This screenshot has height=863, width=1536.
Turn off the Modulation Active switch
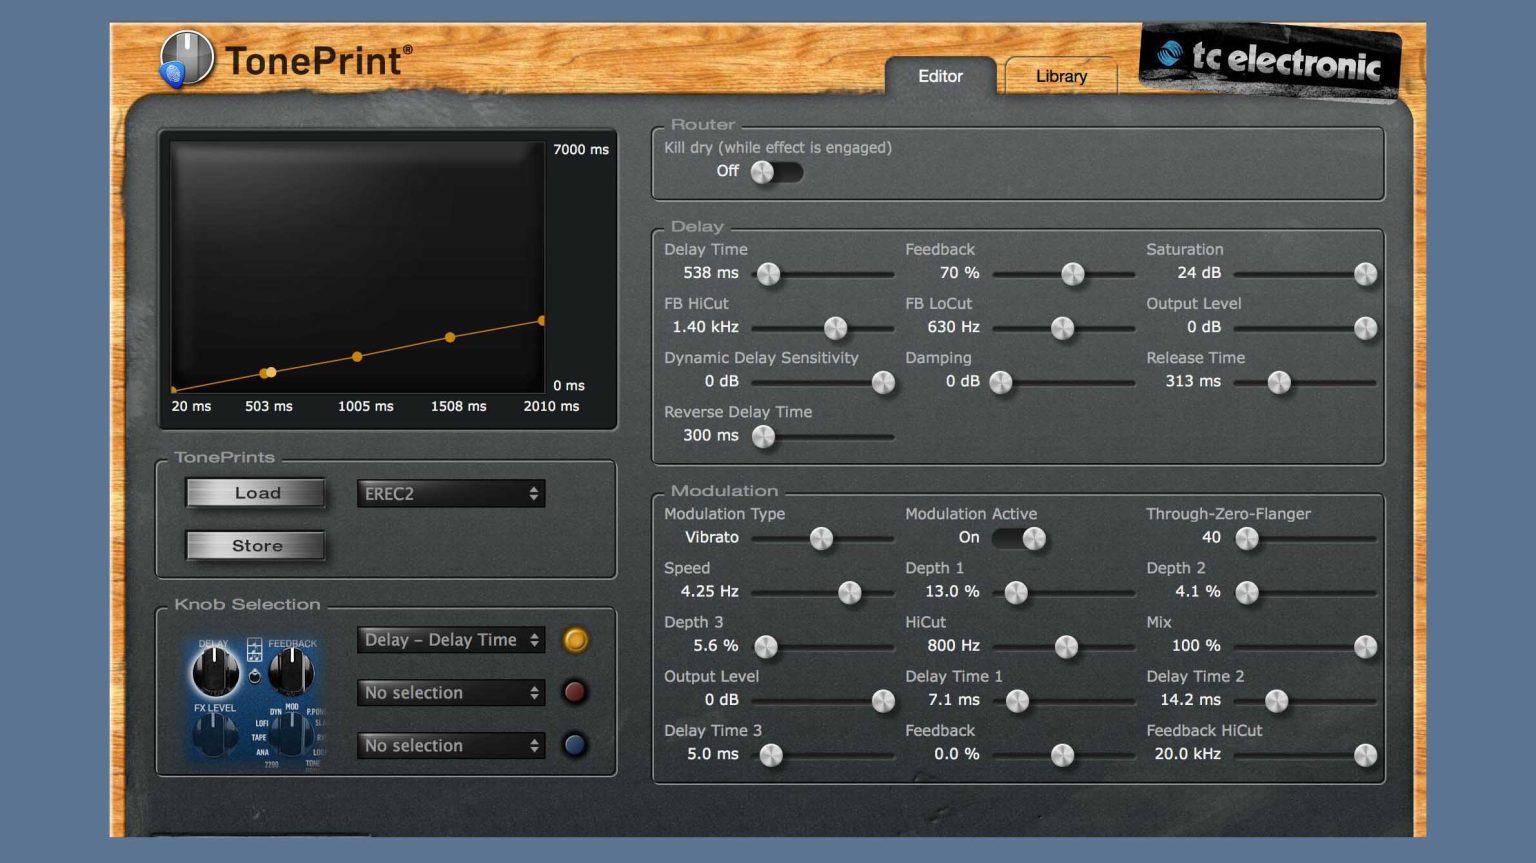tap(1019, 538)
